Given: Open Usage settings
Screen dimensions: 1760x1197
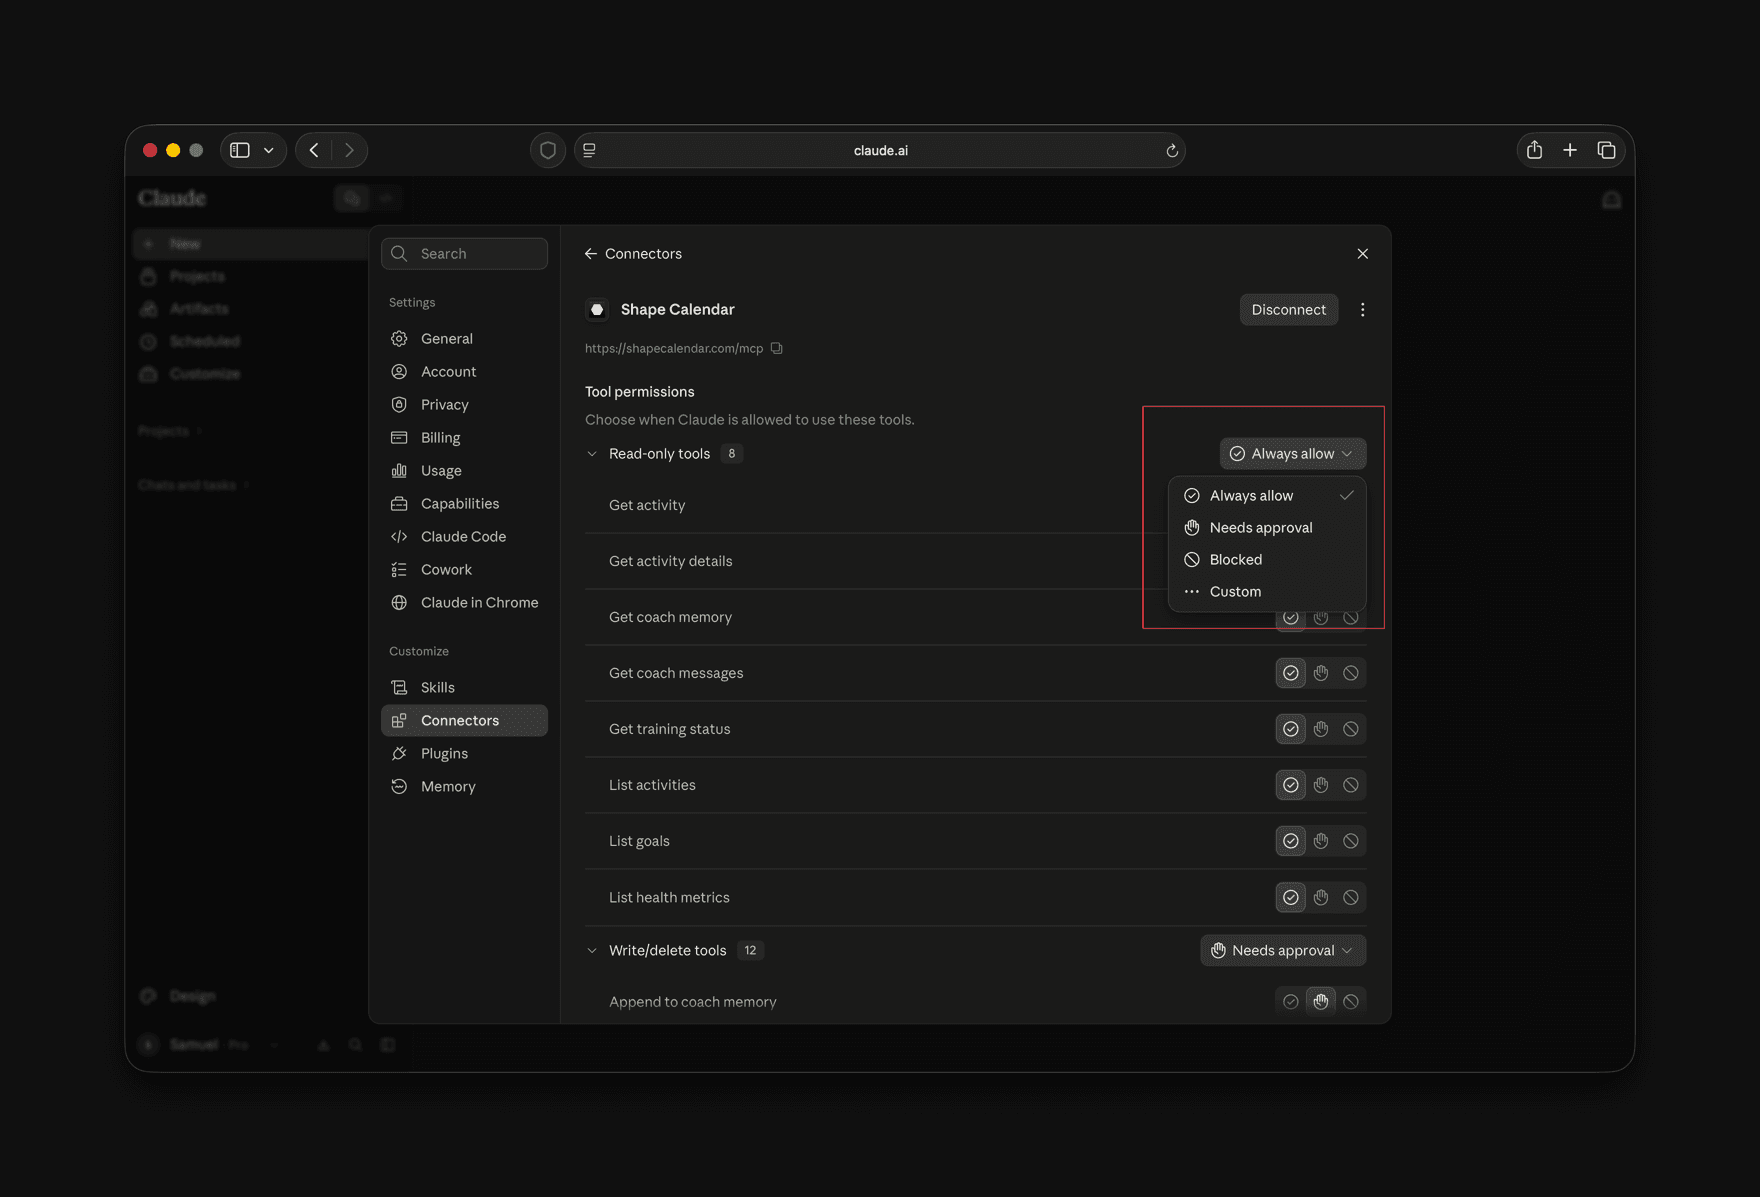Looking at the screenshot, I should pyautogui.click(x=464, y=470).
